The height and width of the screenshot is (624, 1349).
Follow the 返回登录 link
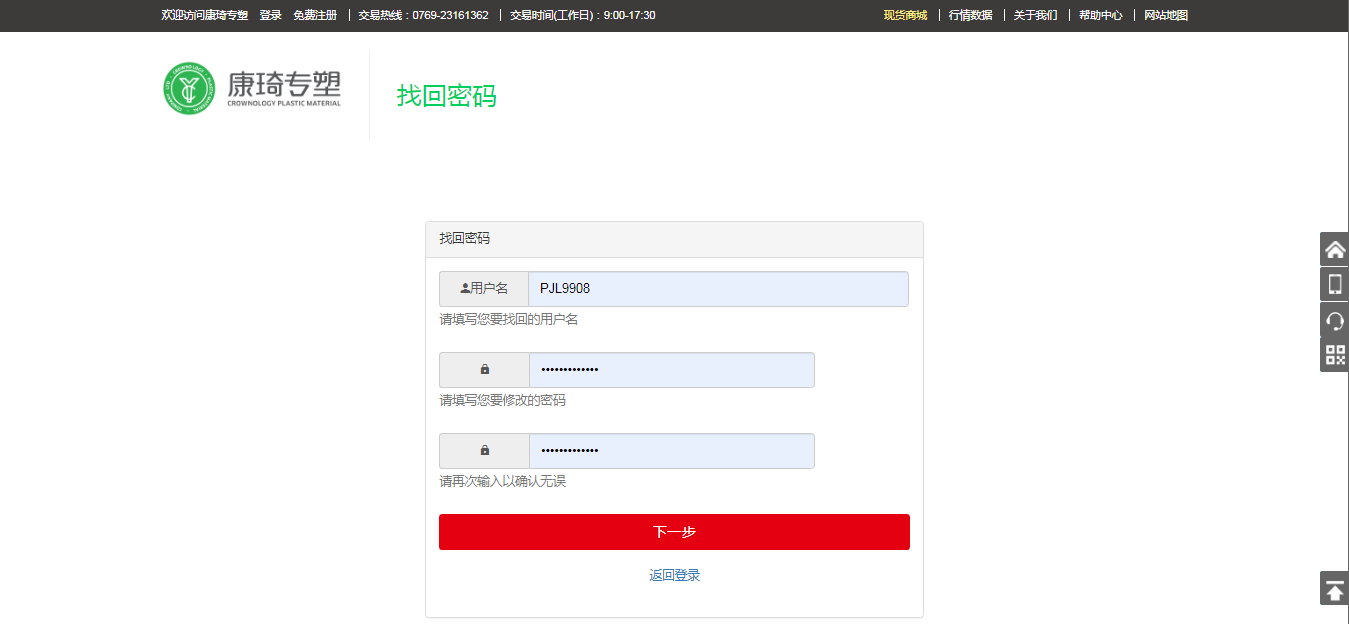pyautogui.click(x=674, y=575)
